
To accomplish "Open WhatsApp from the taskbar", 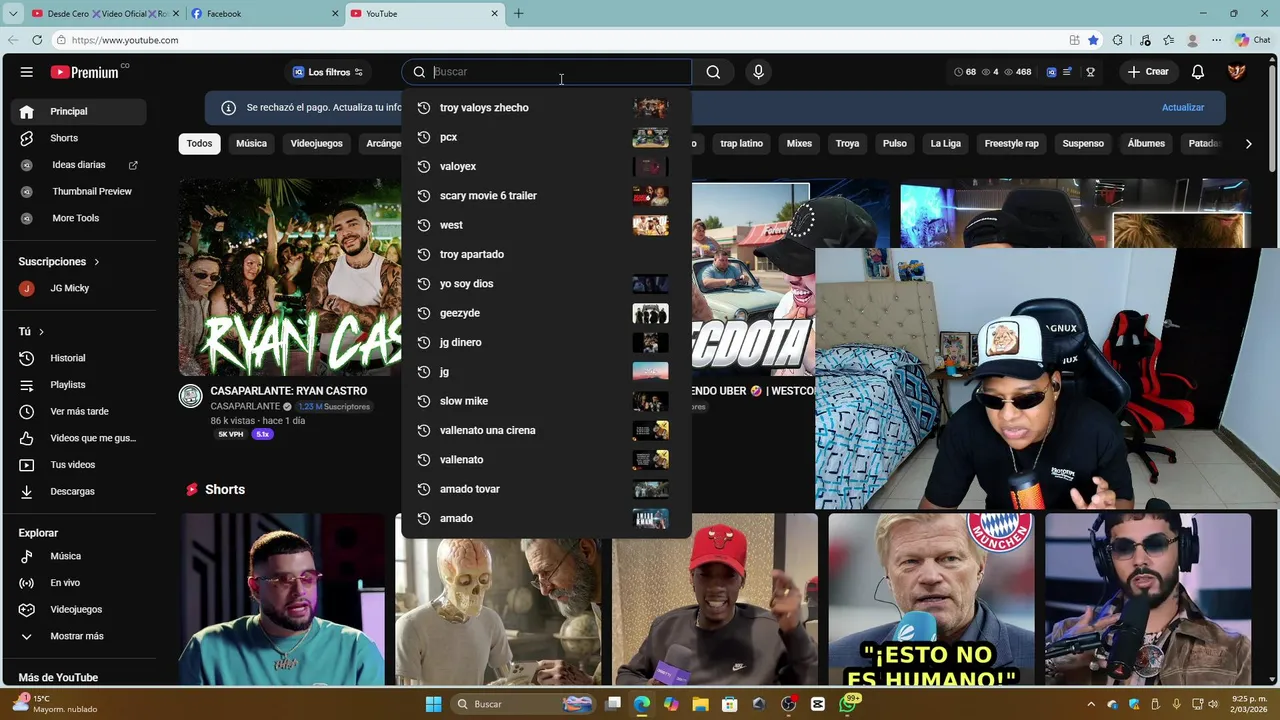I will (x=847, y=704).
